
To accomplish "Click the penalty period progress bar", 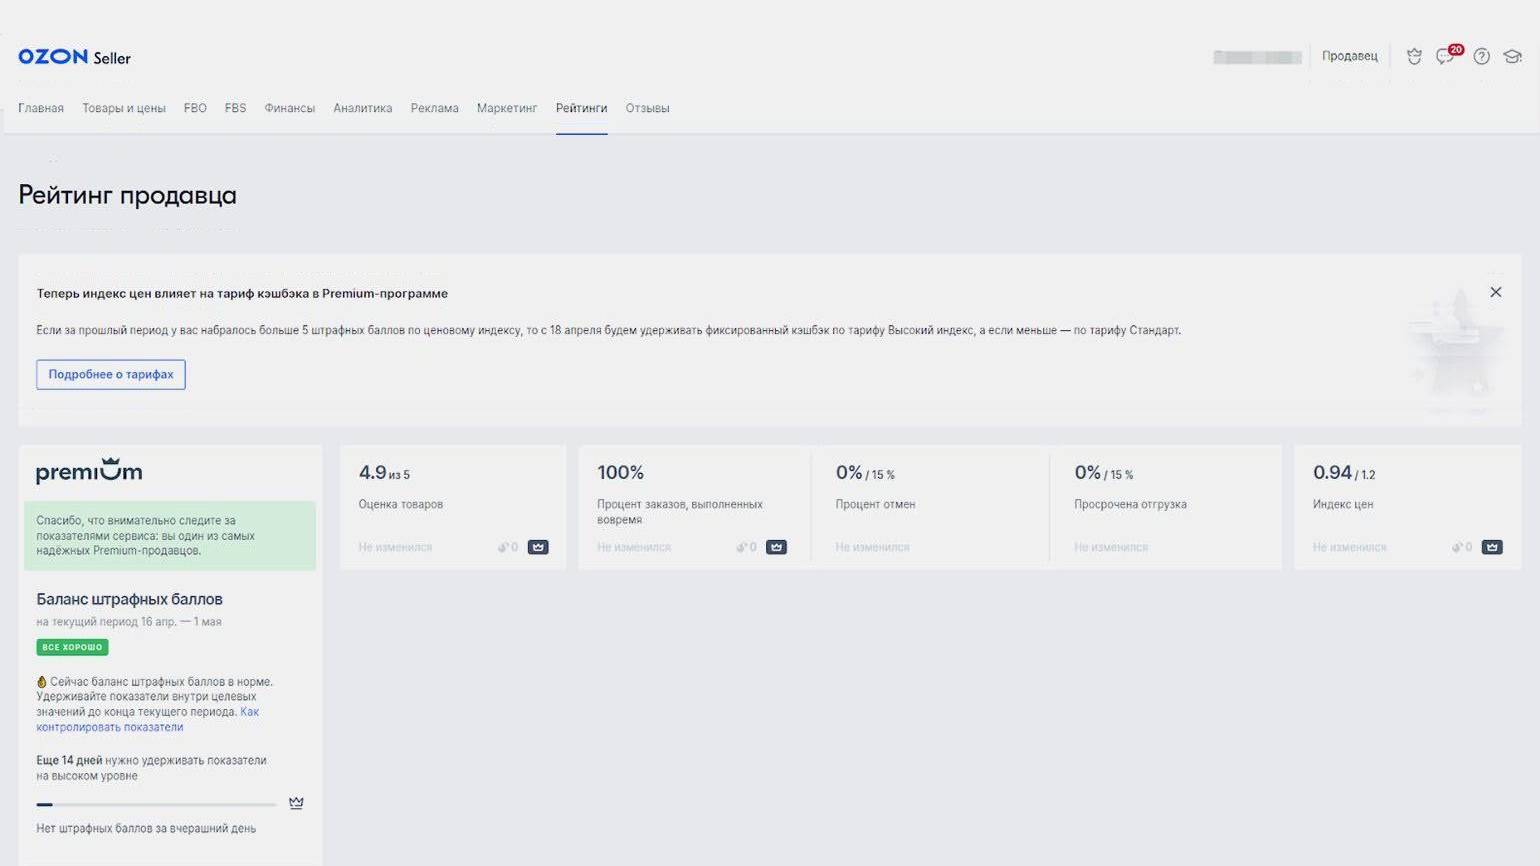I will click(x=156, y=804).
